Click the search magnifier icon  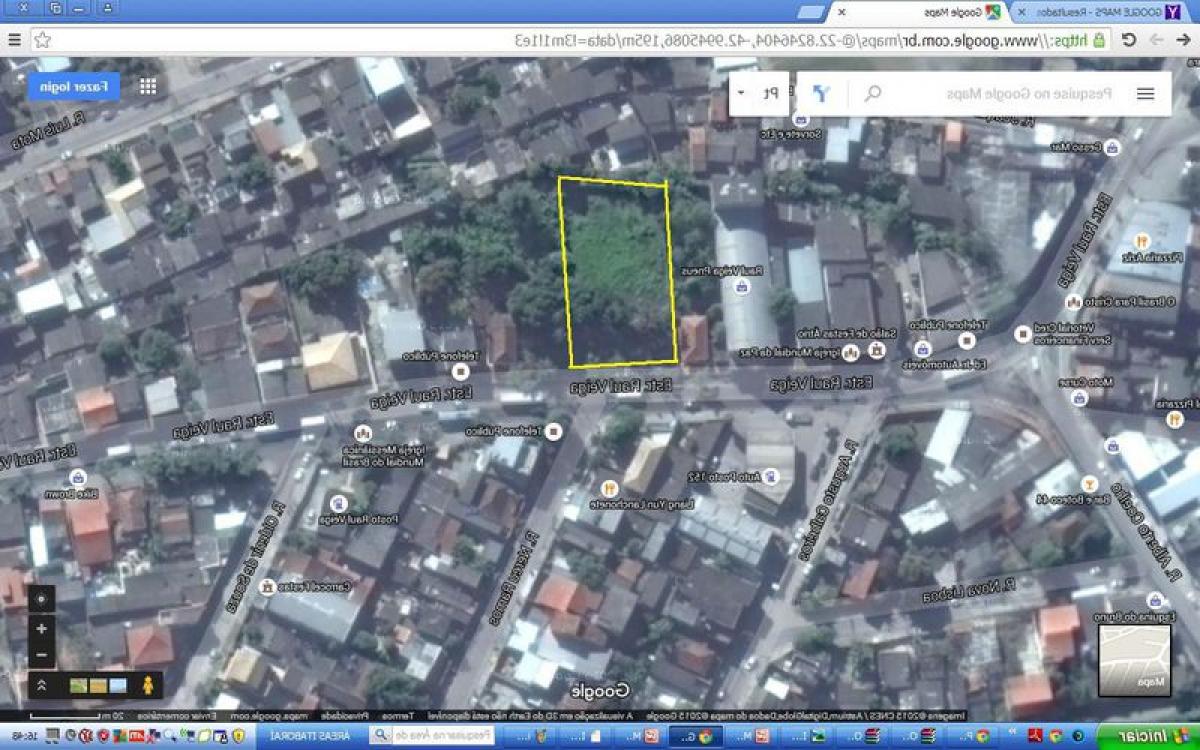pos(871,93)
